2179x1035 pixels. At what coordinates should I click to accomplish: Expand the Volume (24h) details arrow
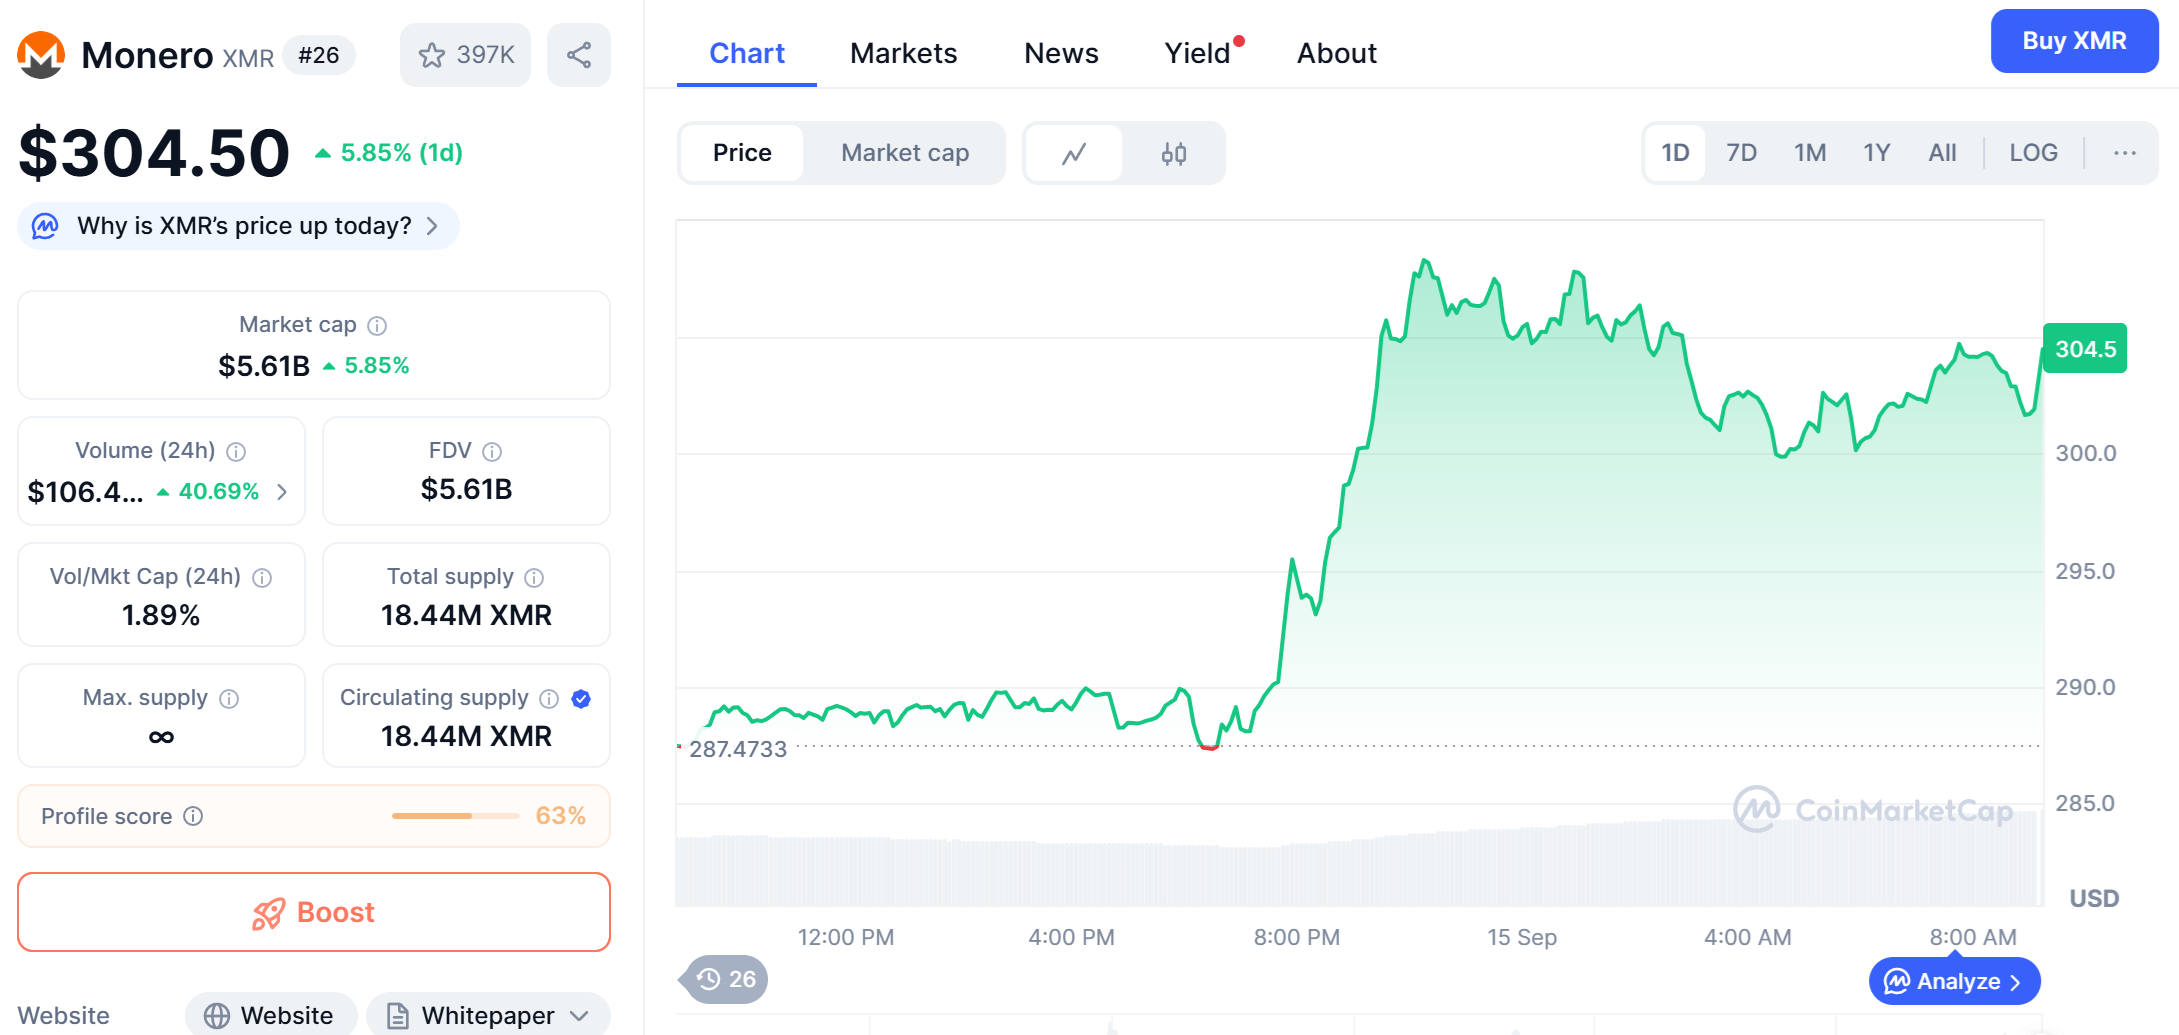coord(283,492)
